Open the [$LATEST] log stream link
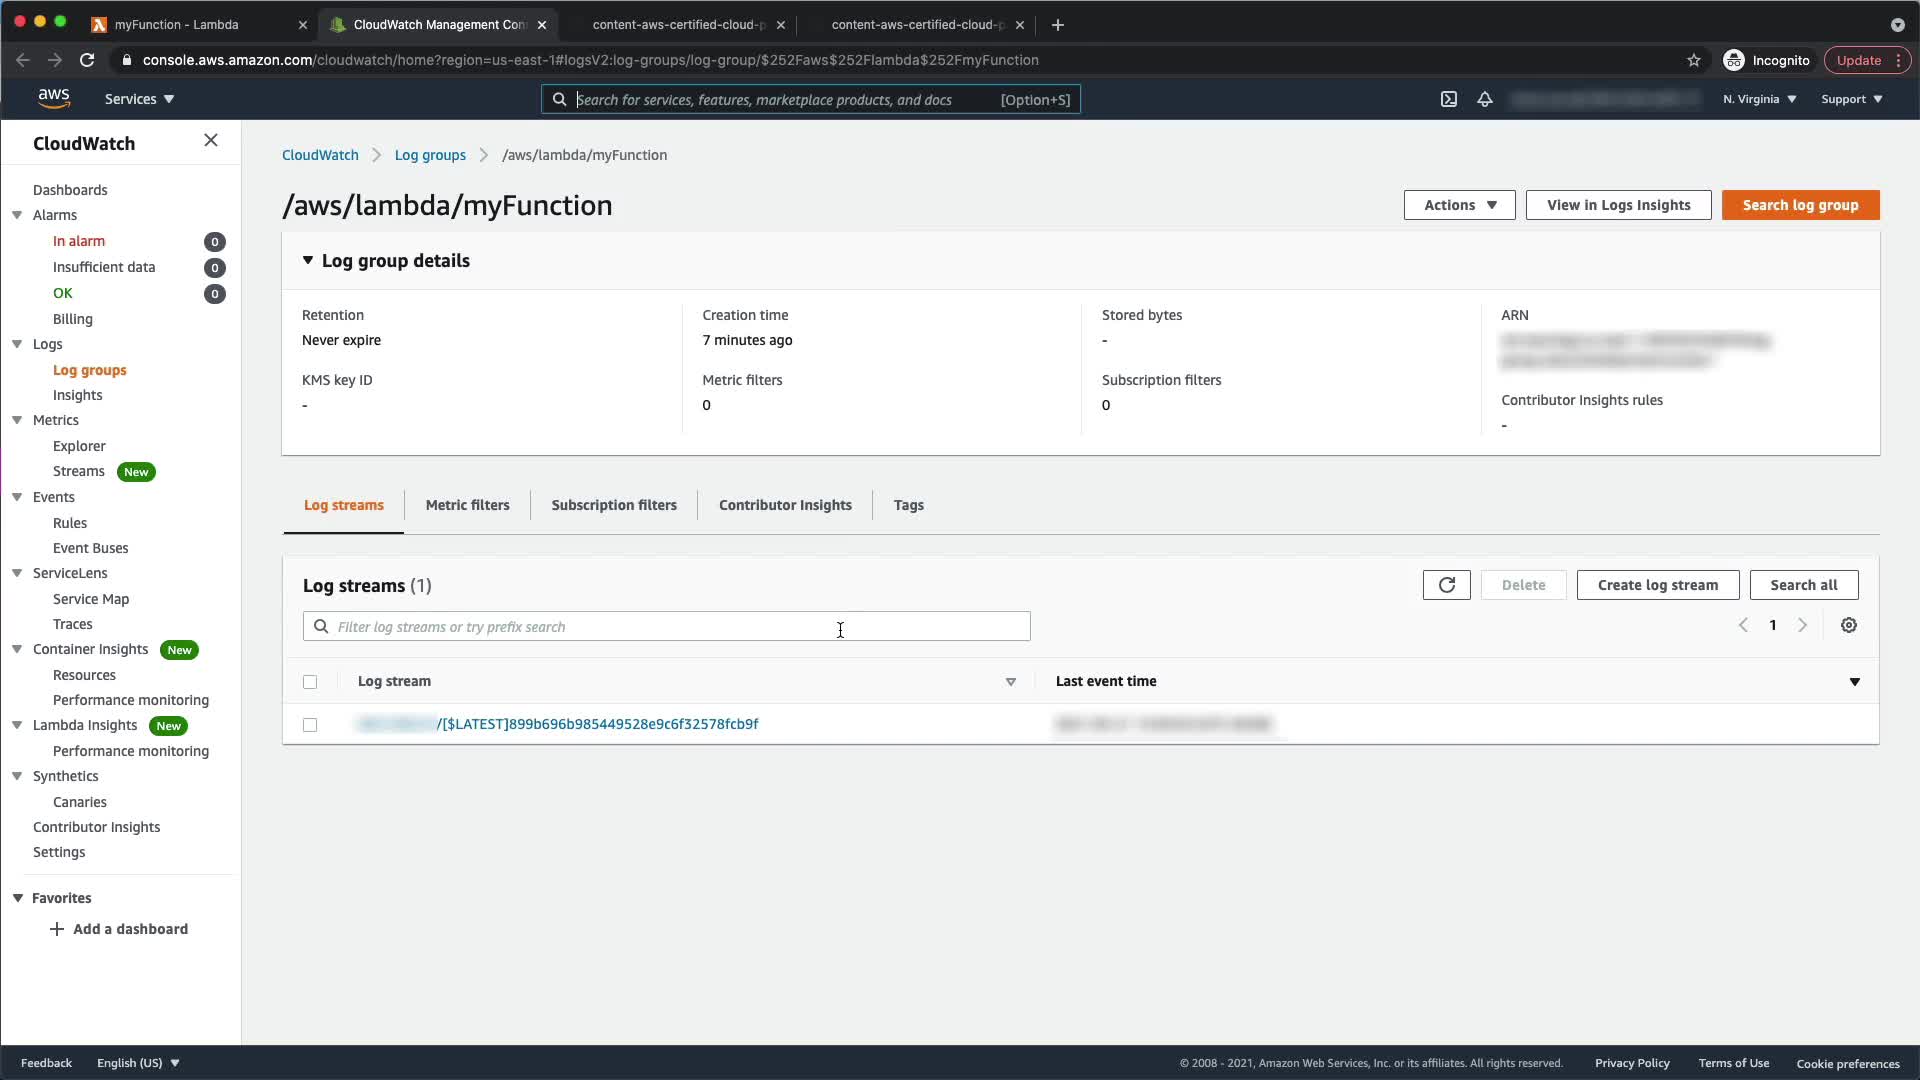This screenshot has width=1920, height=1080. pos(600,724)
